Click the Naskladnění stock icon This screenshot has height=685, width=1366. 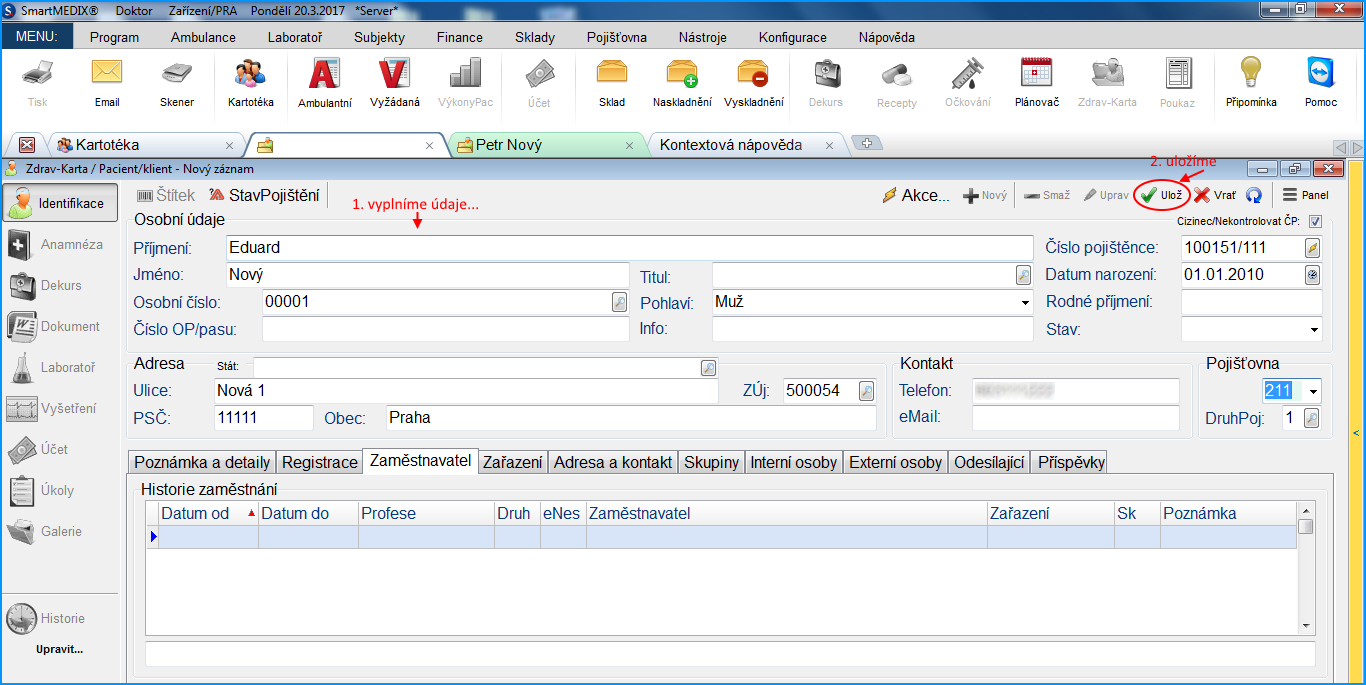682,83
